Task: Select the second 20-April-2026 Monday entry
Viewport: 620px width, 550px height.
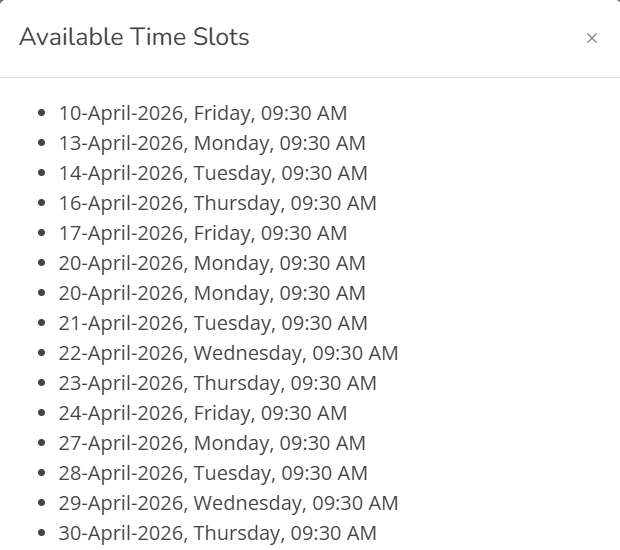Action: (212, 293)
